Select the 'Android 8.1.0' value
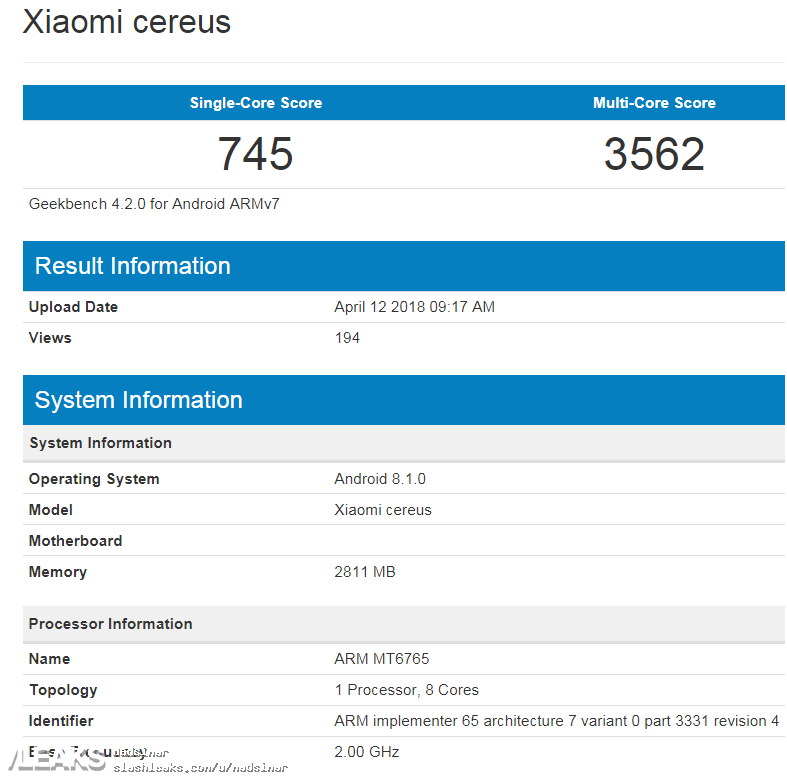787x777 pixels. (380, 479)
